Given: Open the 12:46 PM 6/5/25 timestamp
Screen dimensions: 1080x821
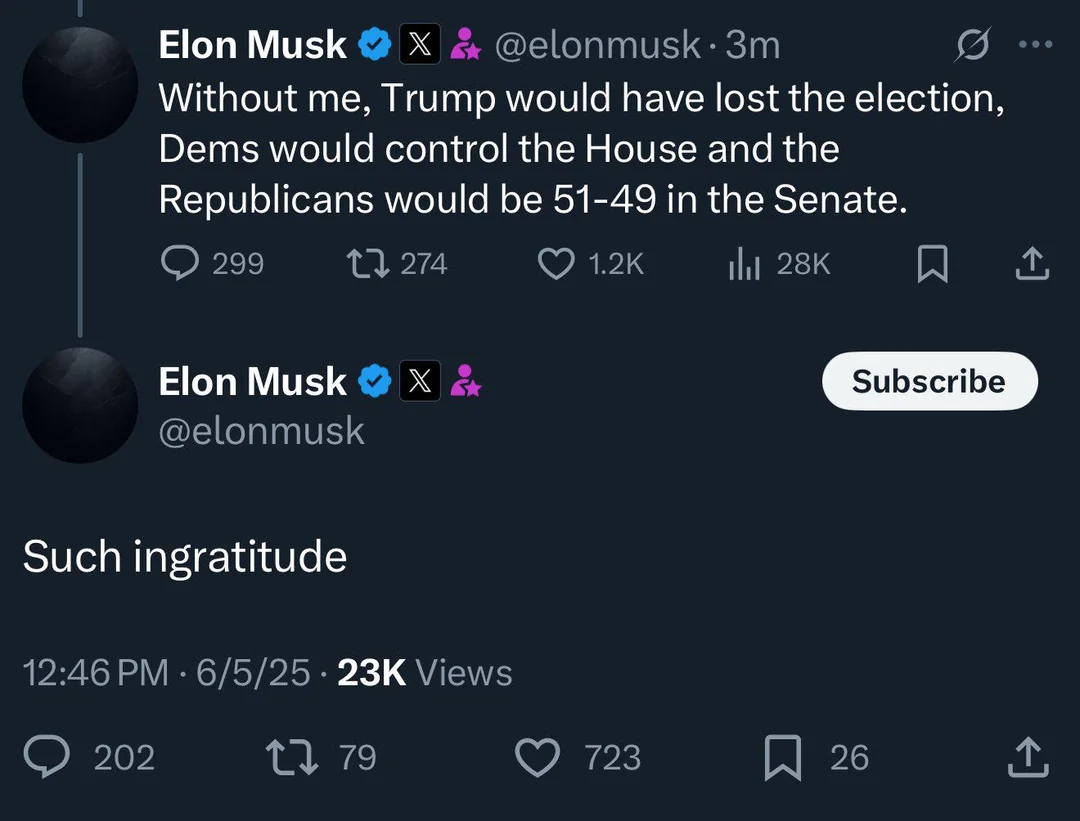Looking at the screenshot, I should point(166,673).
